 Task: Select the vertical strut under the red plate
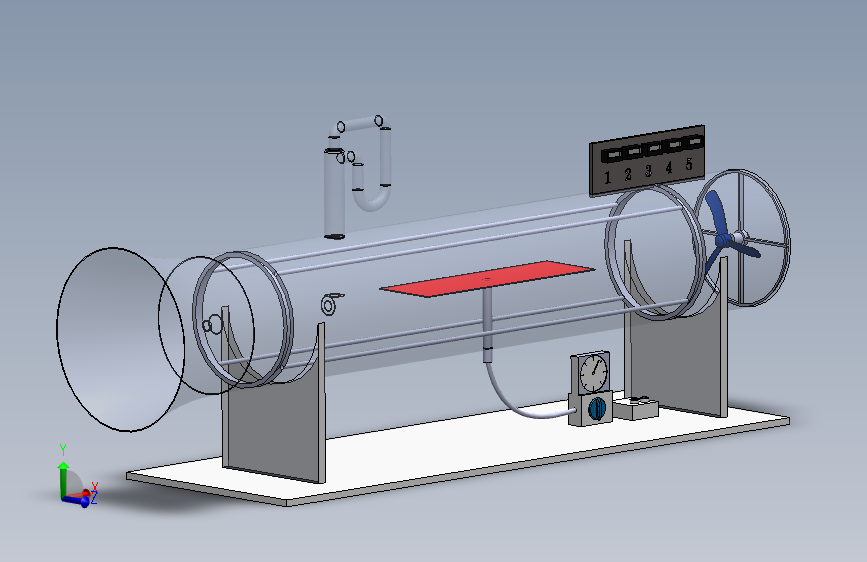point(487,325)
